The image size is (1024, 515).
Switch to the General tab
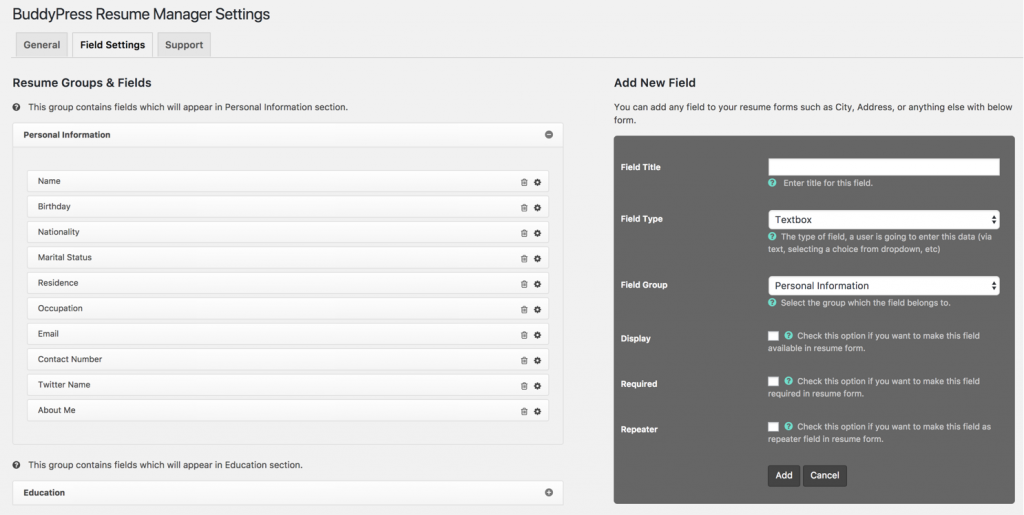pos(42,45)
